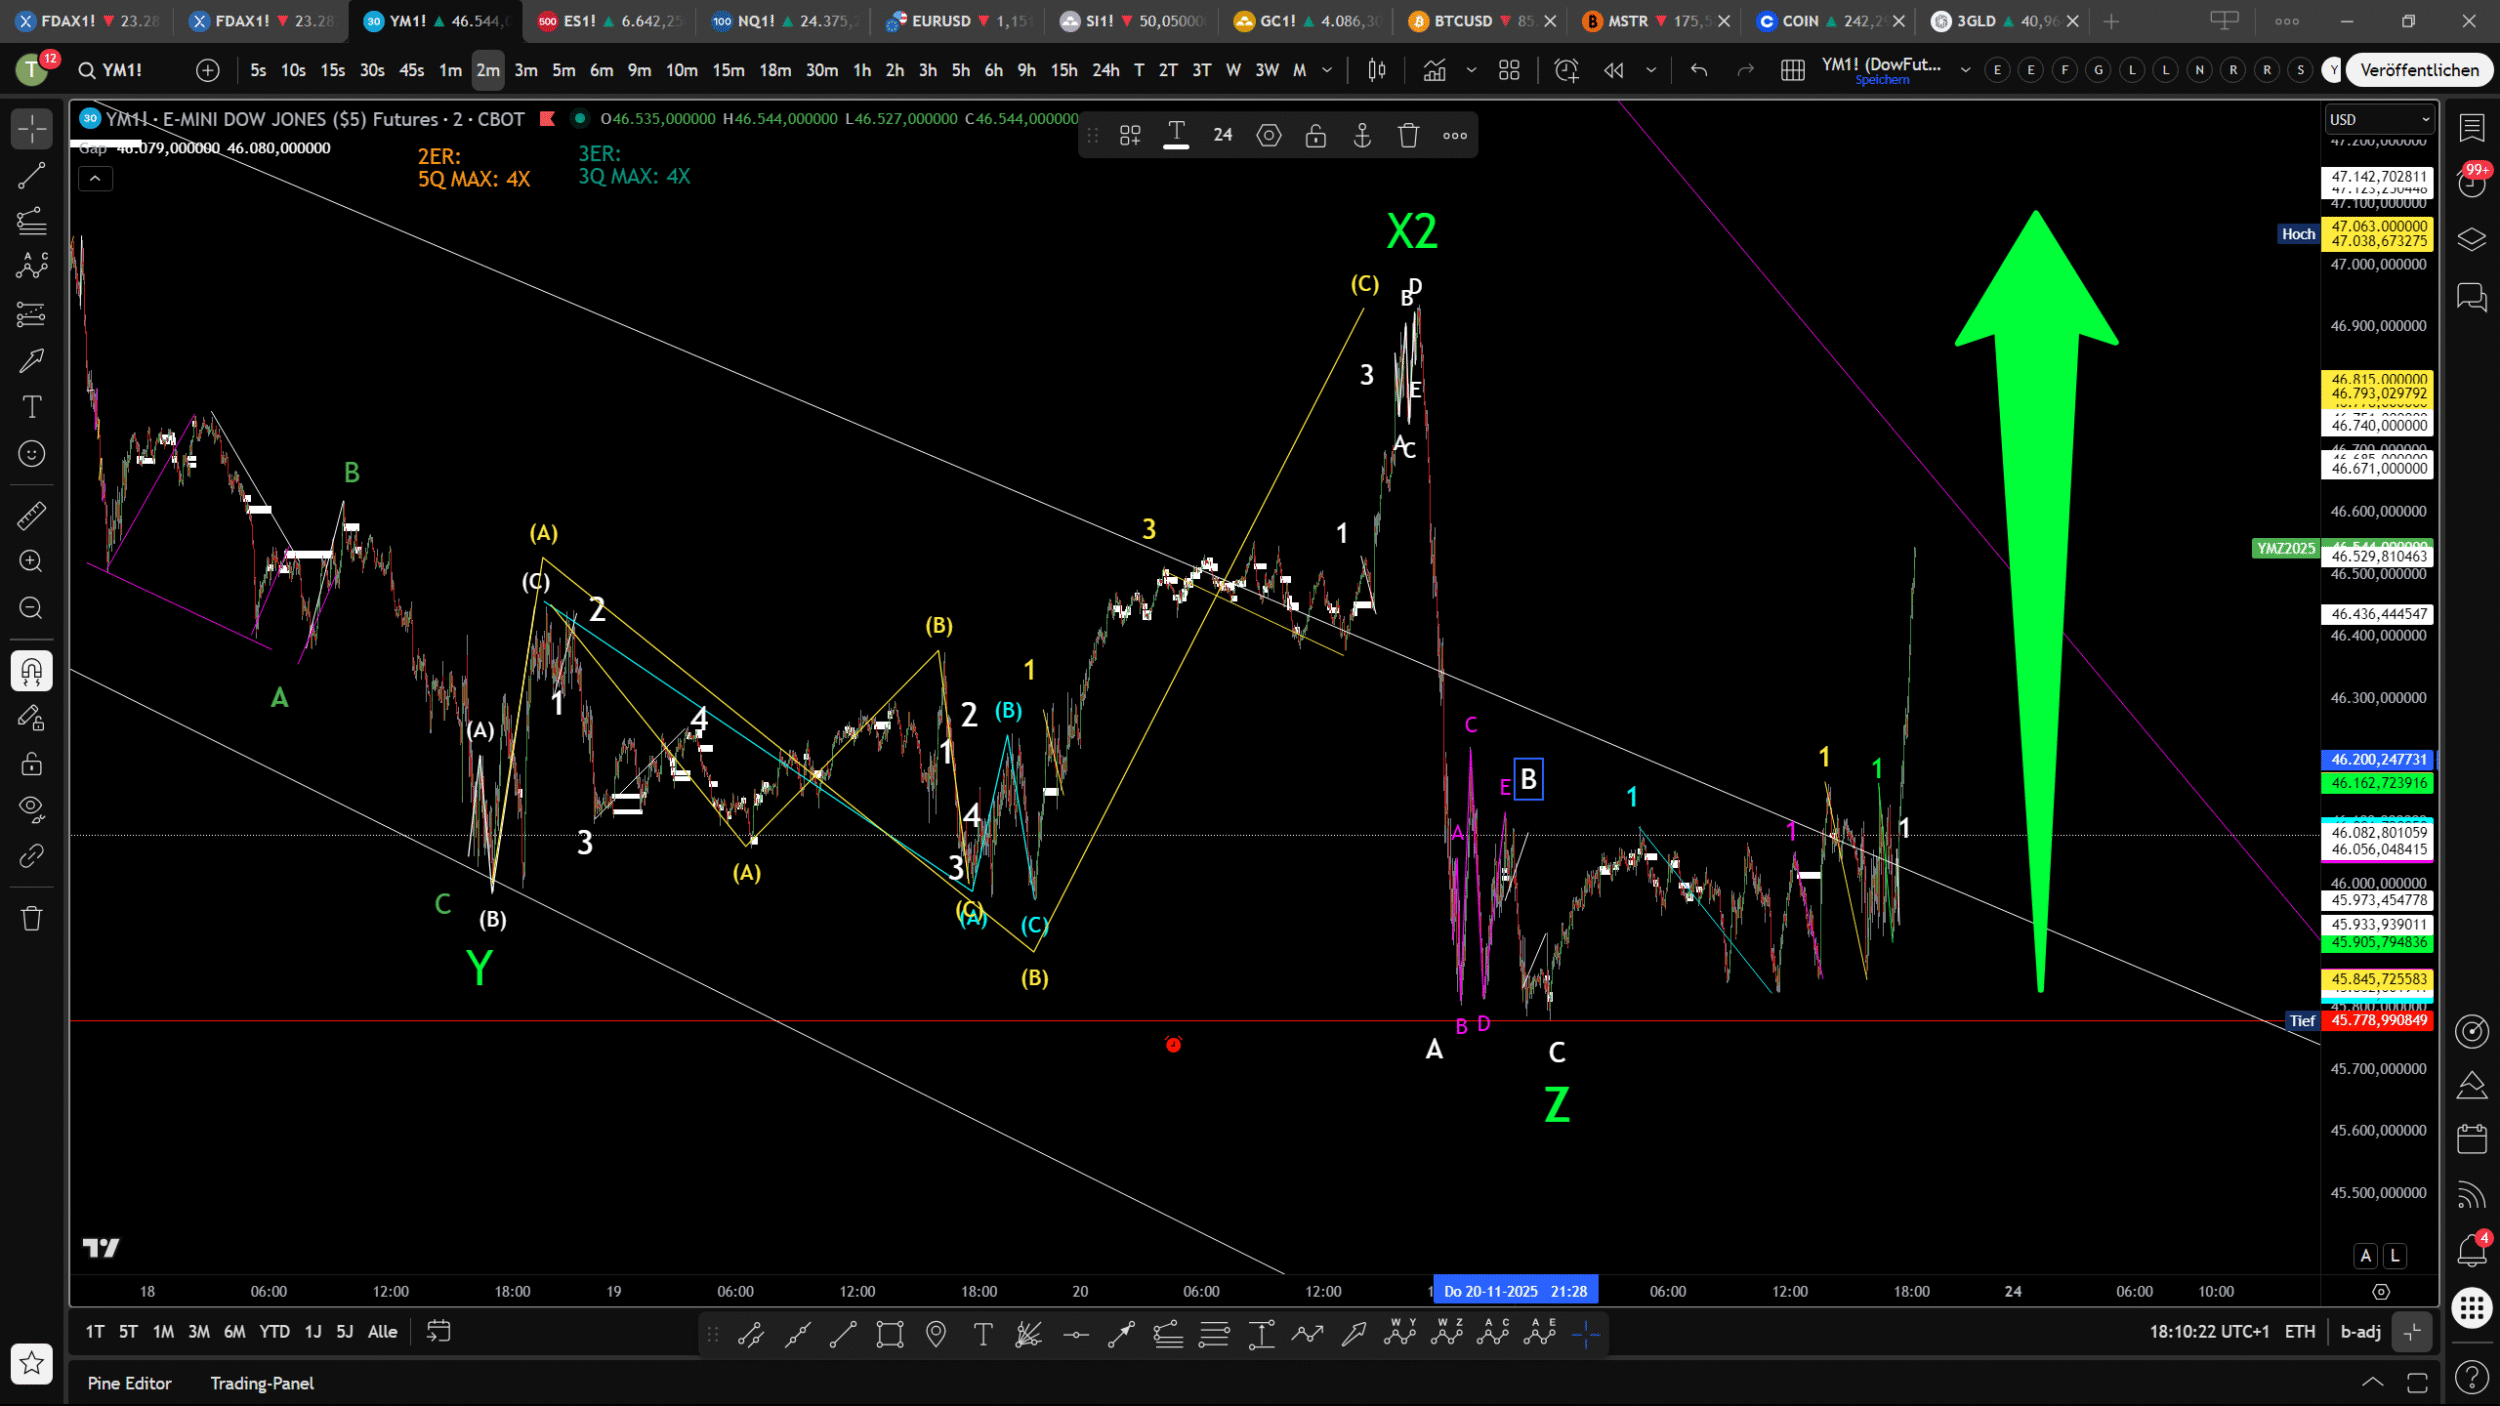The height and width of the screenshot is (1406, 2500).
Task: Select the Brush drawing tool
Action: coord(31,360)
